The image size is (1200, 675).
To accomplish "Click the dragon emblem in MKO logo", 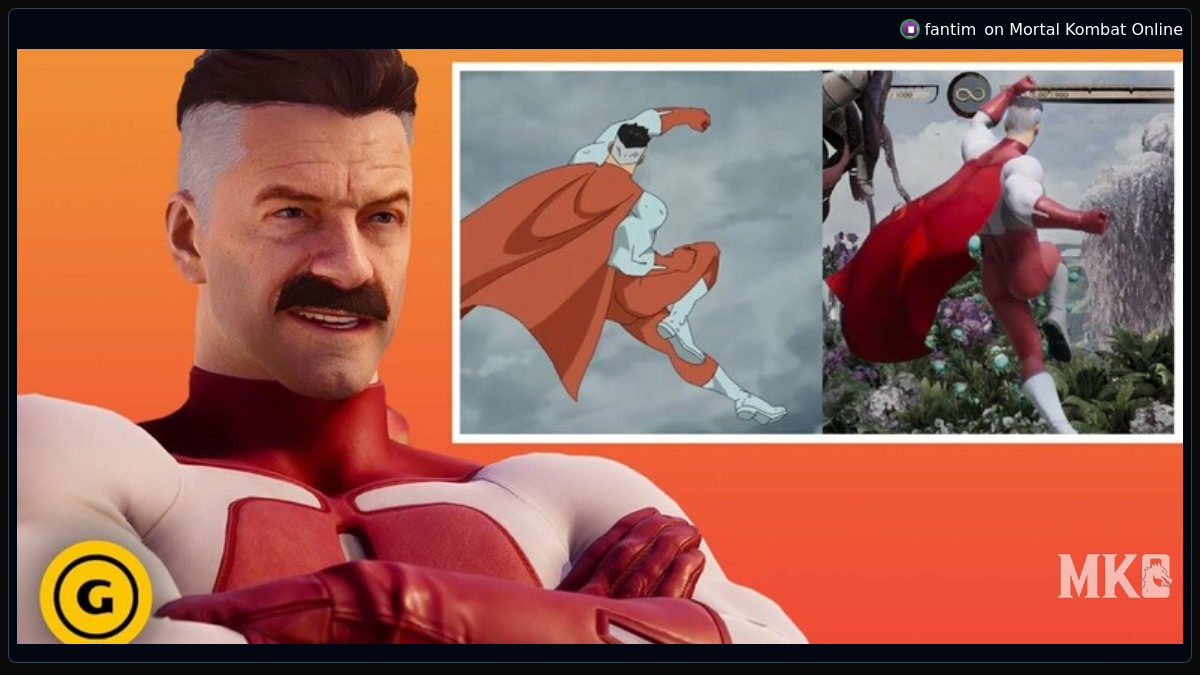I will (x=1155, y=576).
